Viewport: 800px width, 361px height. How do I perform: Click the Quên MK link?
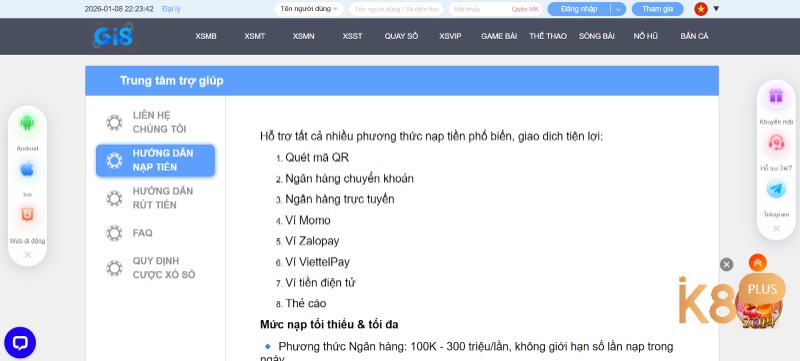coord(525,9)
